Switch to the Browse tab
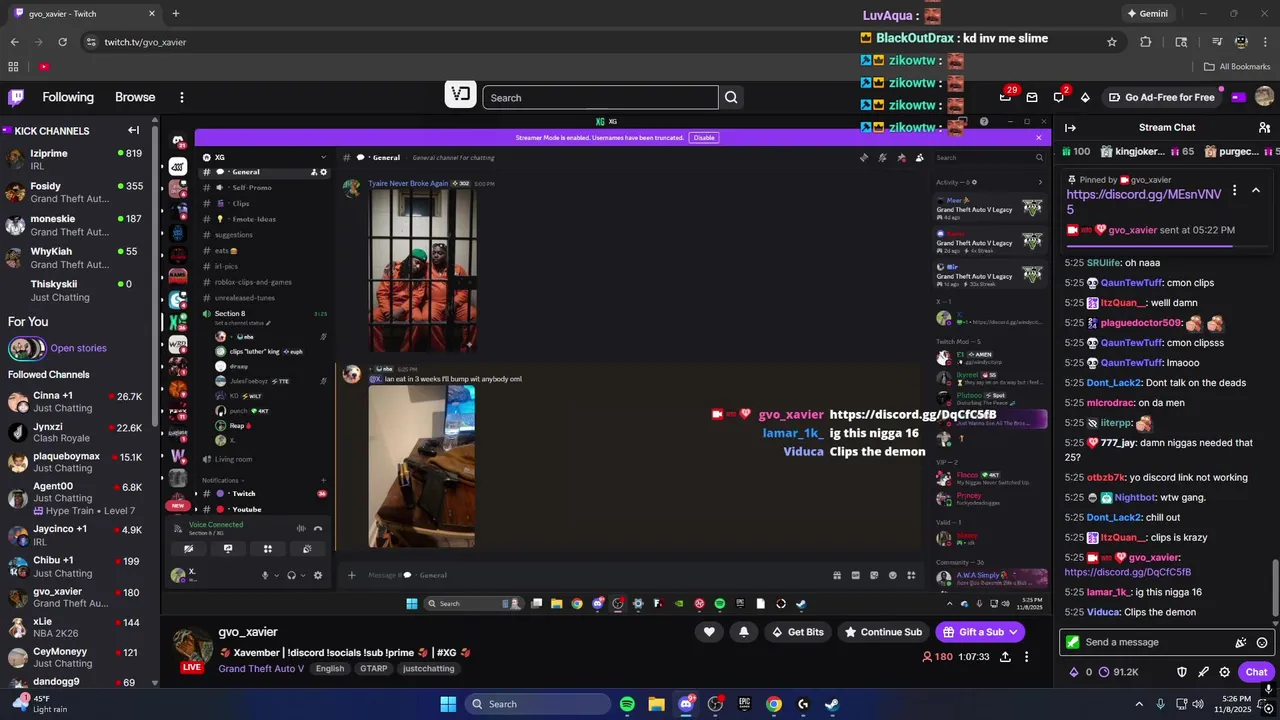 pos(135,97)
